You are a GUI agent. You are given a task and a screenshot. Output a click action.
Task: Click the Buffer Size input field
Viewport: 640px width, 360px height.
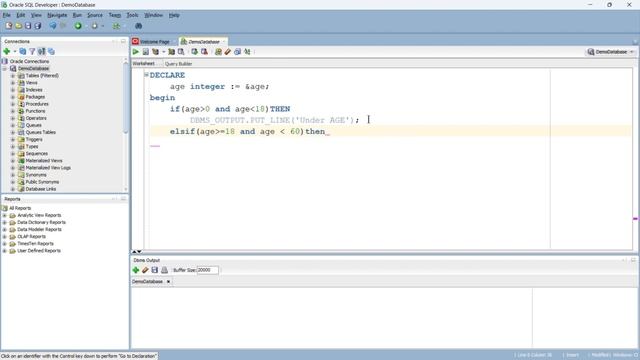click(207, 270)
